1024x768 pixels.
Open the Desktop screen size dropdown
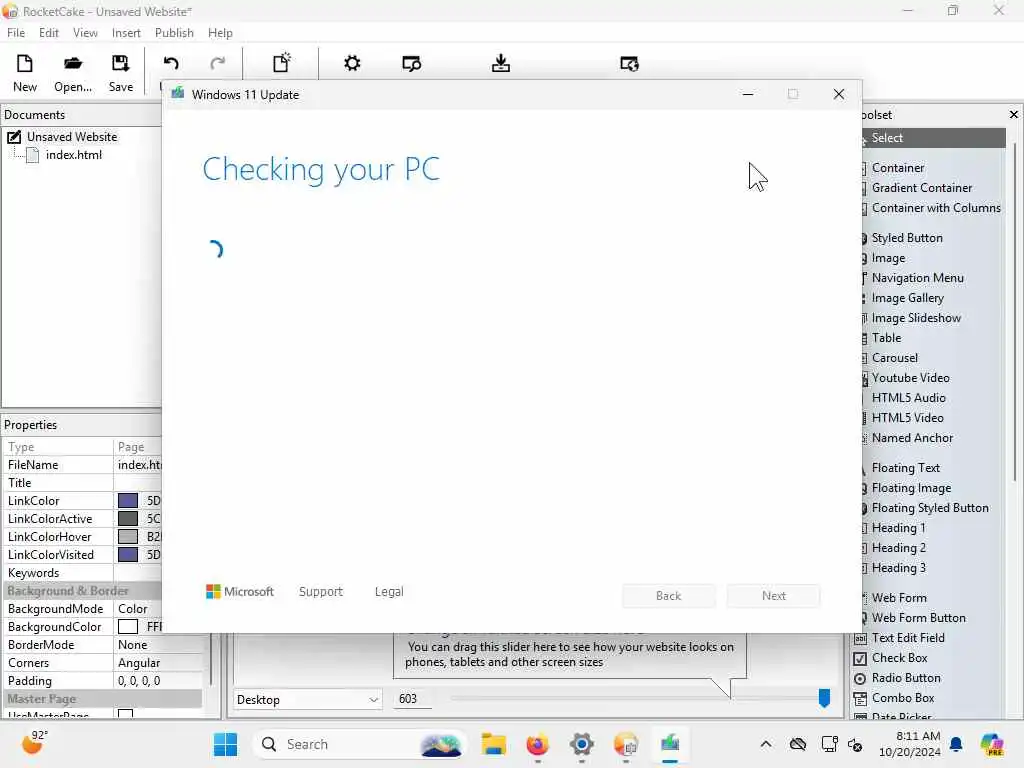307,699
